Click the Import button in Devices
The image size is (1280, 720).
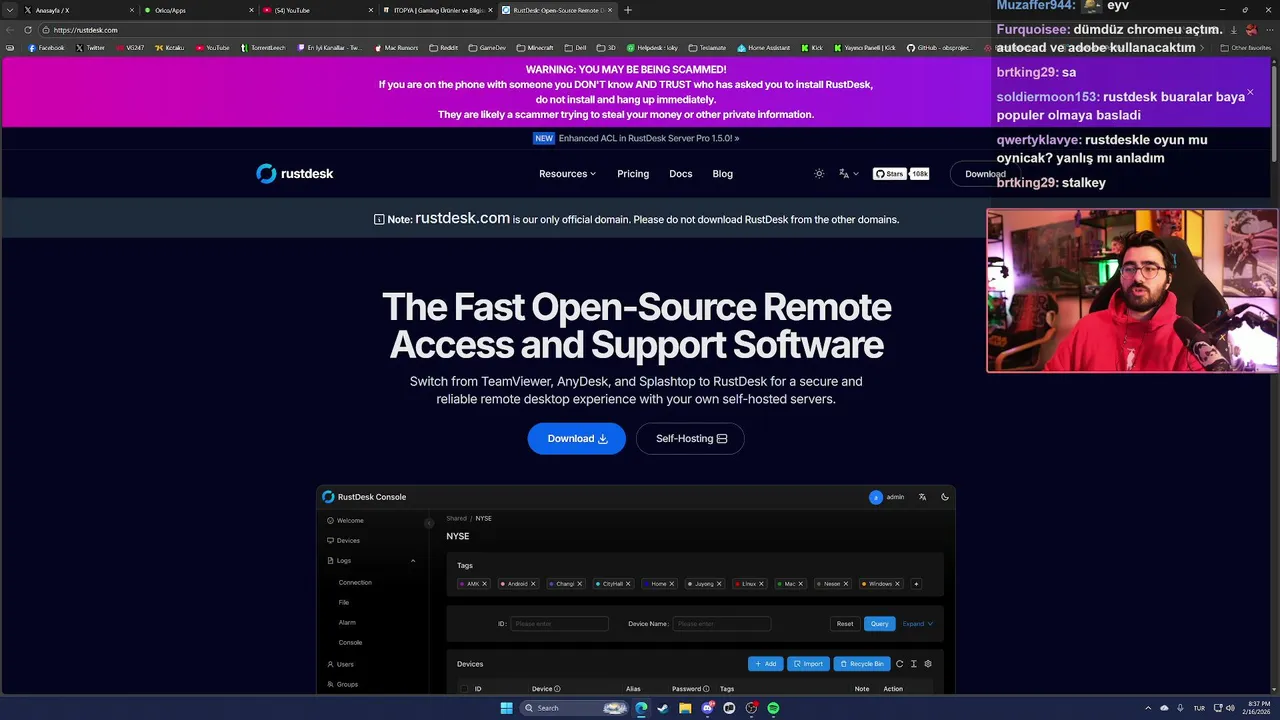click(x=808, y=664)
